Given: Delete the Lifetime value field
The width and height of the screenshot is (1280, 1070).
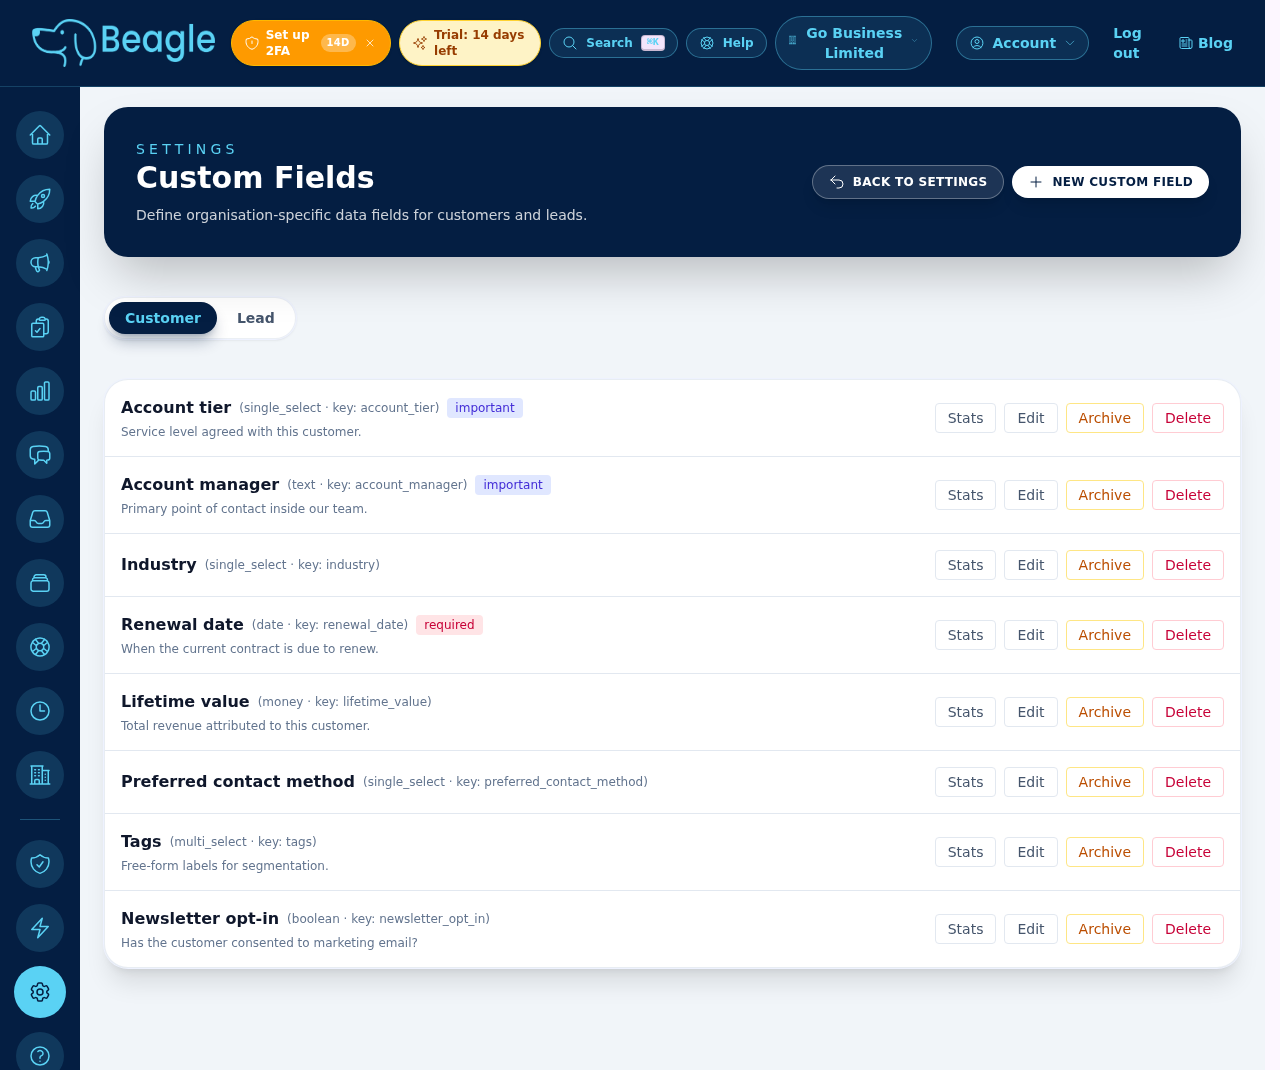Looking at the screenshot, I should coord(1188,712).
